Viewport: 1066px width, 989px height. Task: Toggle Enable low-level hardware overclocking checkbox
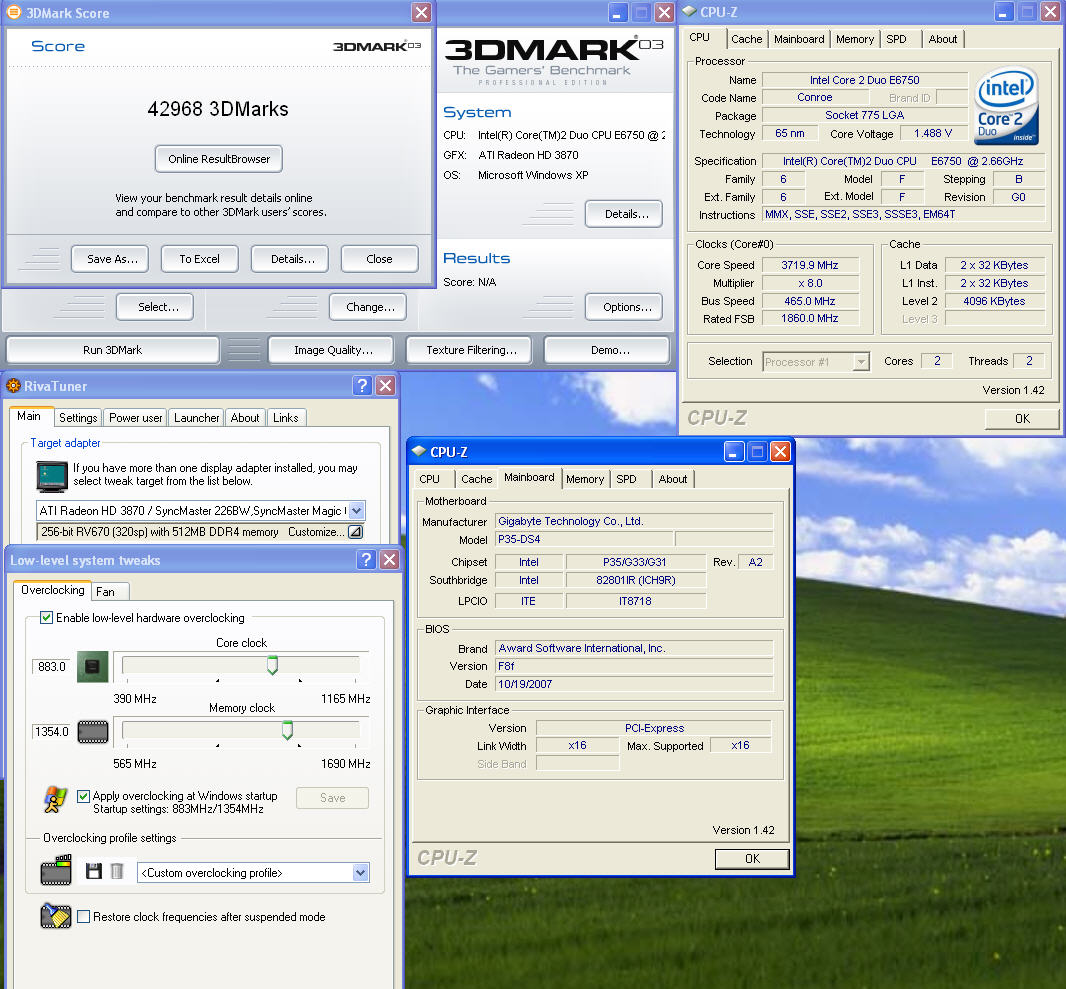pos(46,617)
